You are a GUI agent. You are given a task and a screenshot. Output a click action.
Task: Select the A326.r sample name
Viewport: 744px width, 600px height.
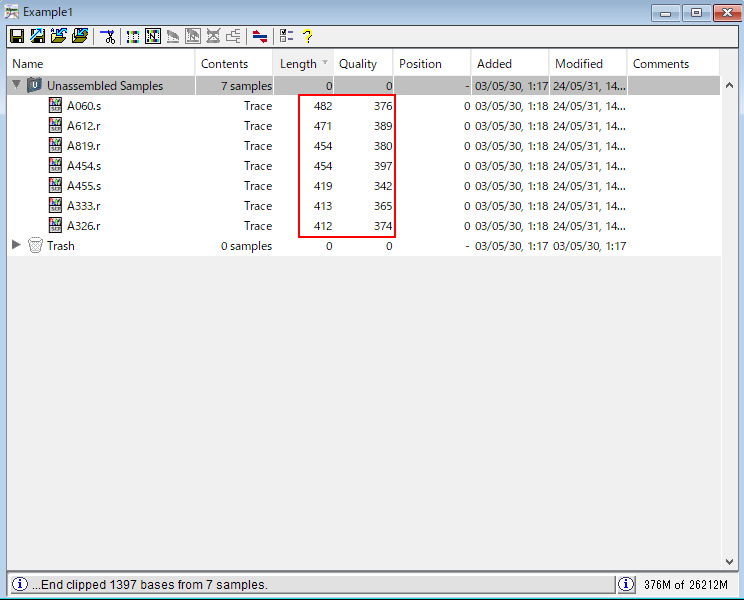coord(84,225)
